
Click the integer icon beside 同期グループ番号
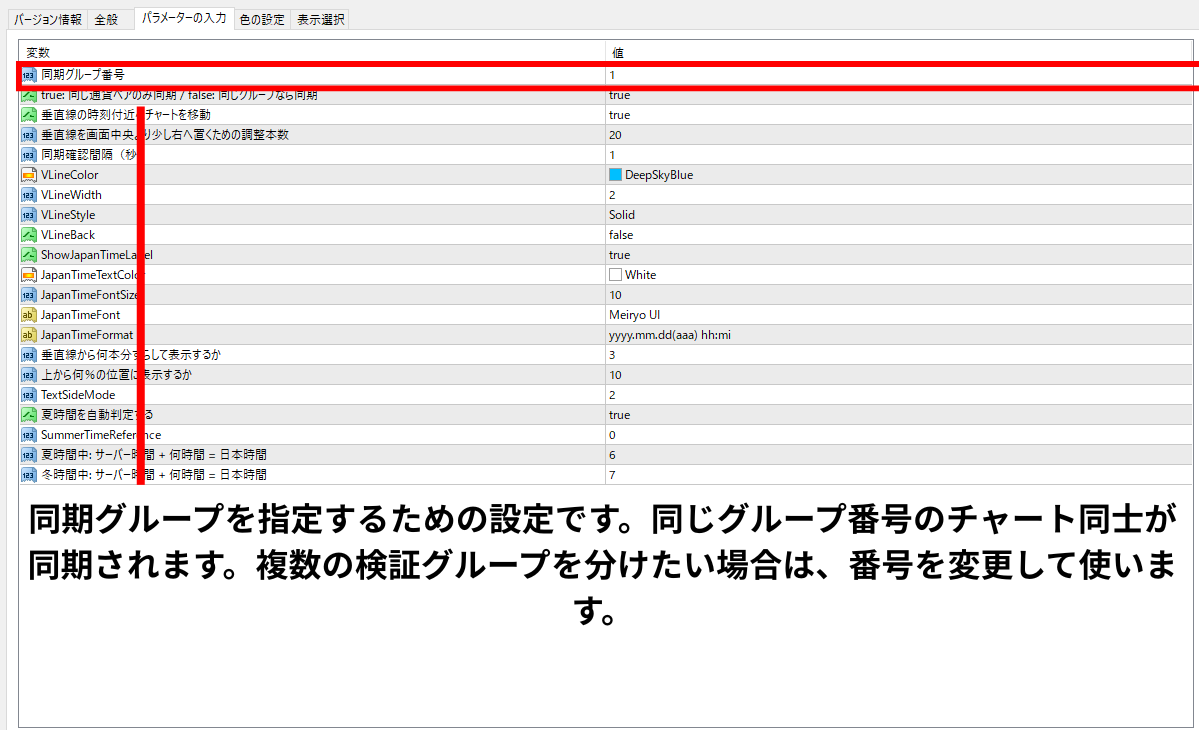point(28,75)
